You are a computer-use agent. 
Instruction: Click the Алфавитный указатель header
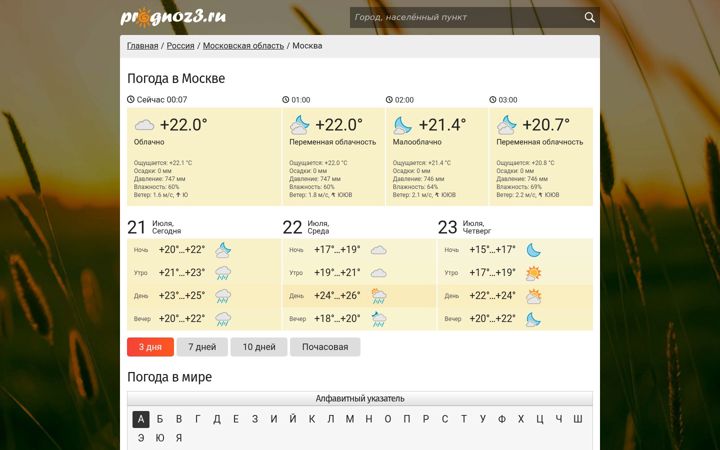point(360,399)
